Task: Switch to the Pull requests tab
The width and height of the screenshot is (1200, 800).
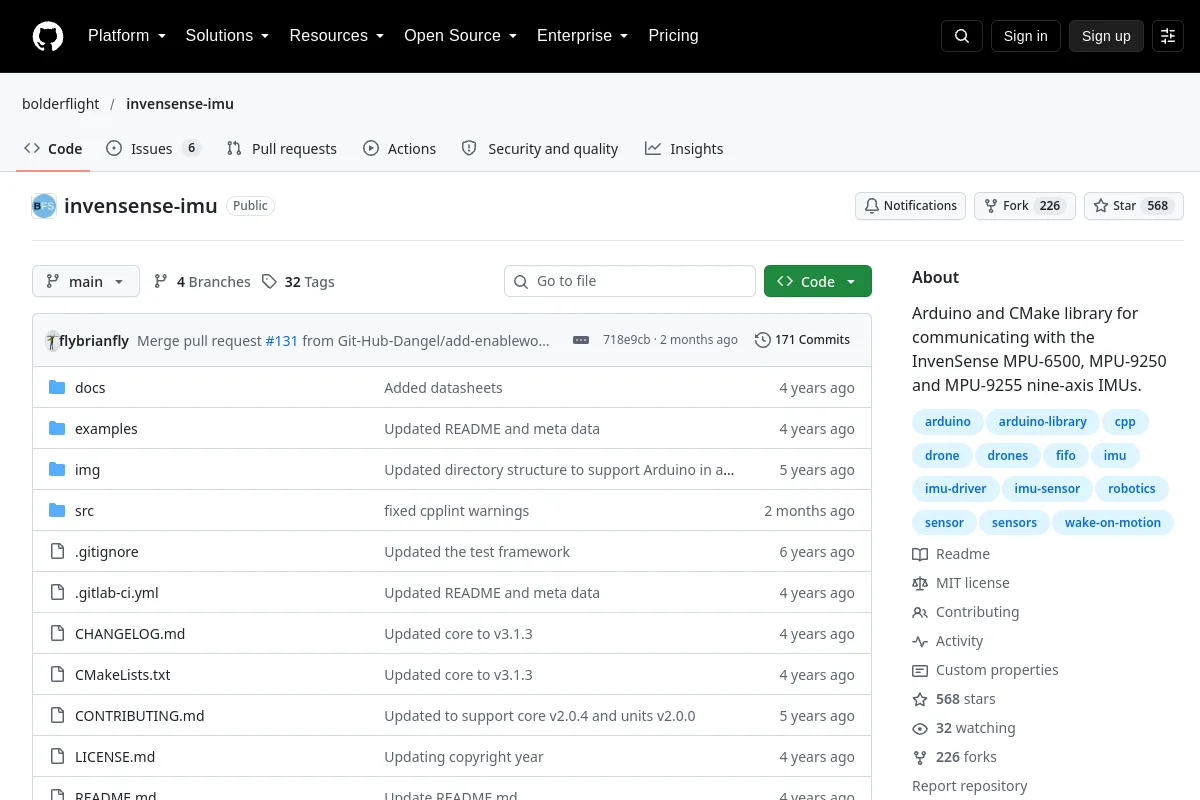Action: [282, 149]
